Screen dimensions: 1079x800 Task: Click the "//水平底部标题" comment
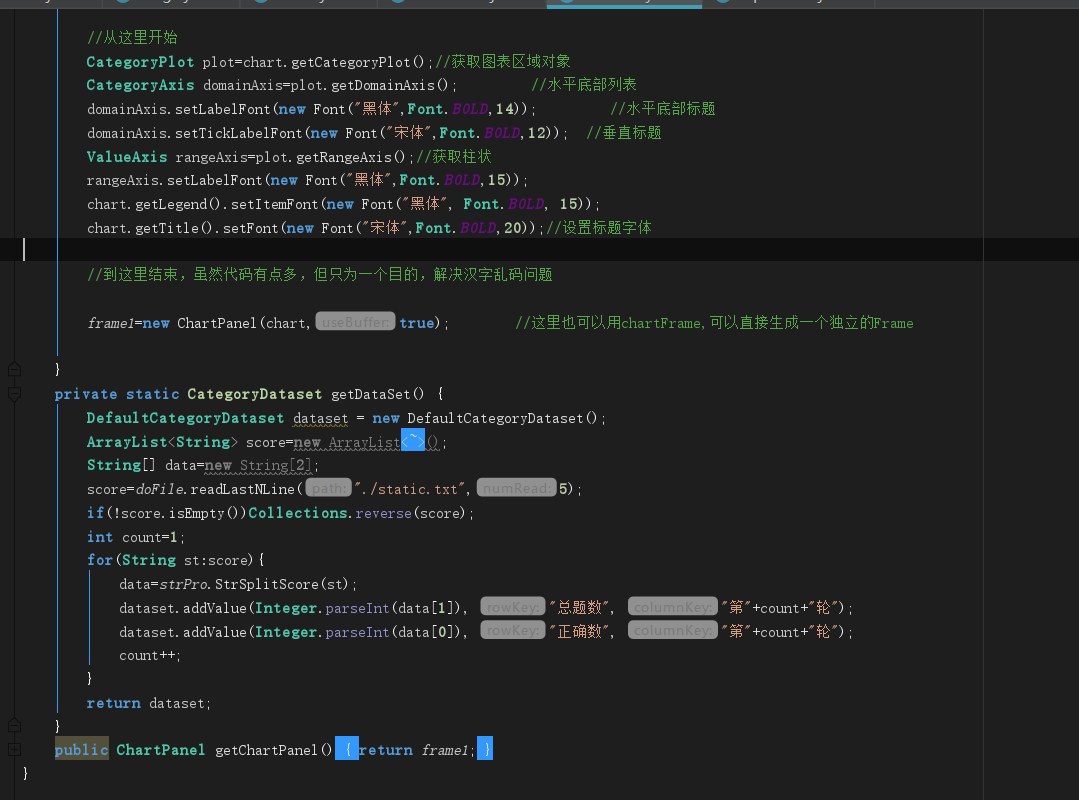[x=663, y=109]
